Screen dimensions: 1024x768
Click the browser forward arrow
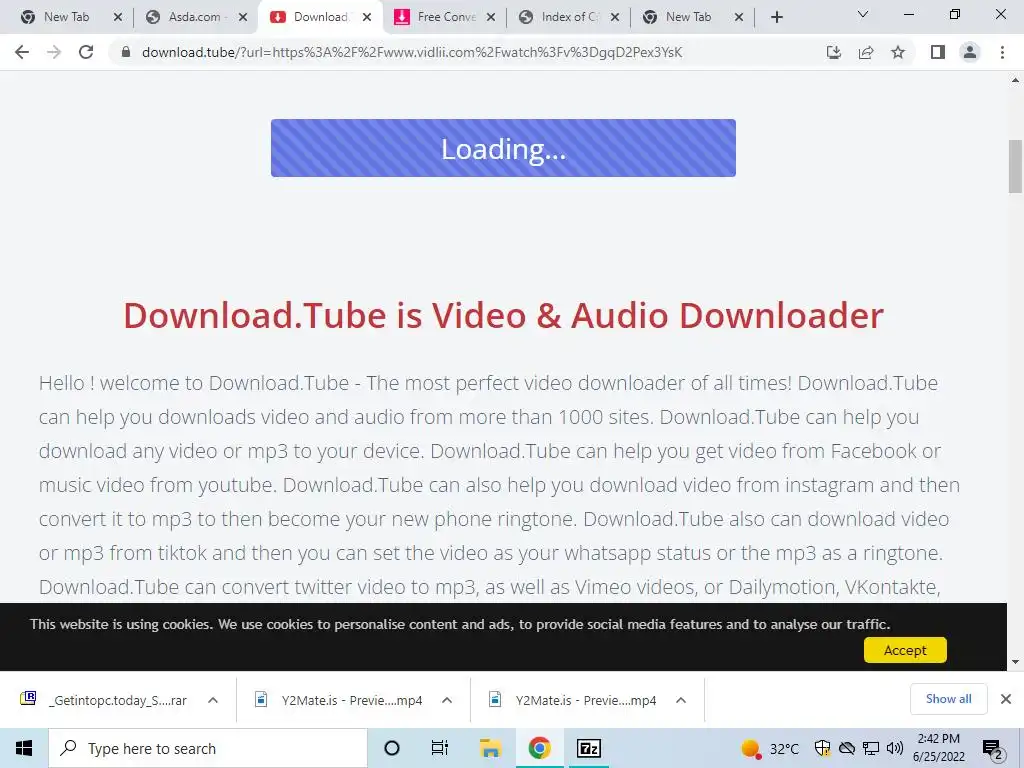pos(54,52)
